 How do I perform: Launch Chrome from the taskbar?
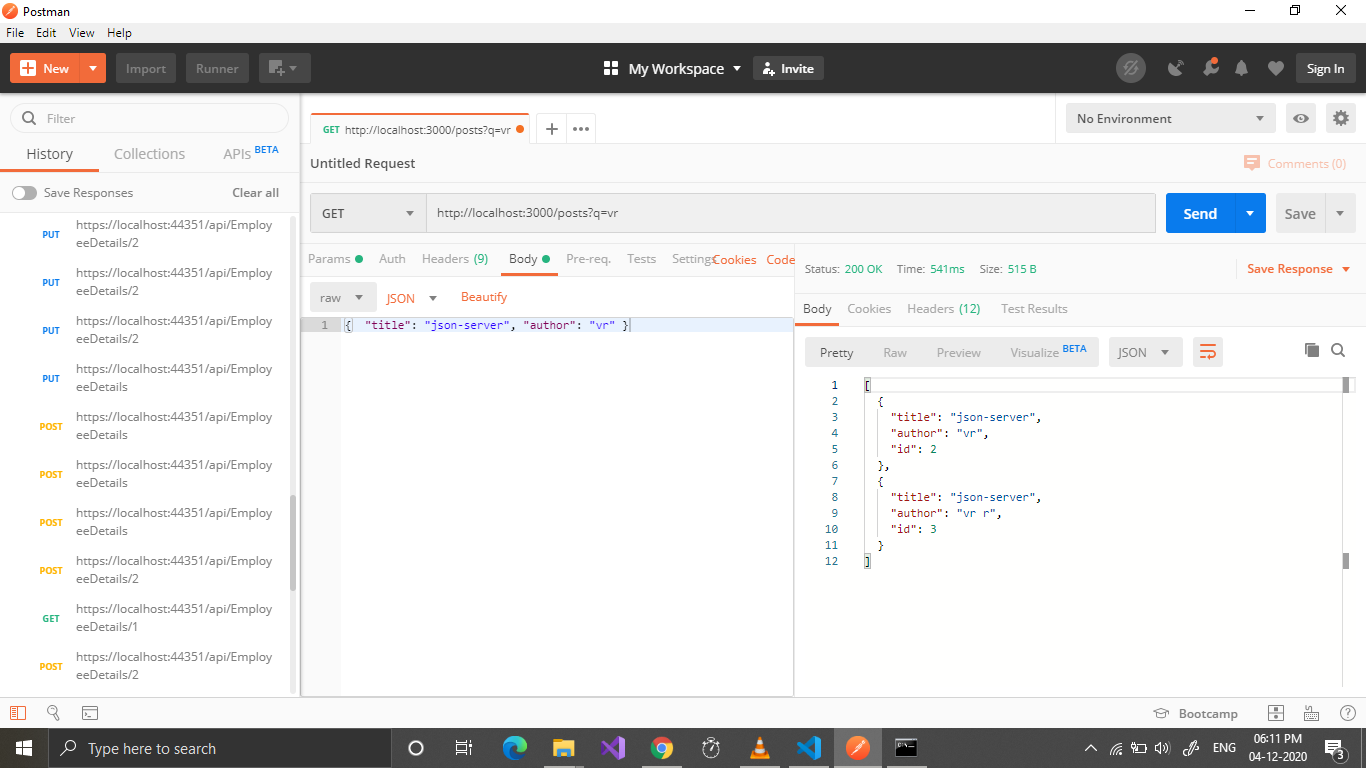662,748
